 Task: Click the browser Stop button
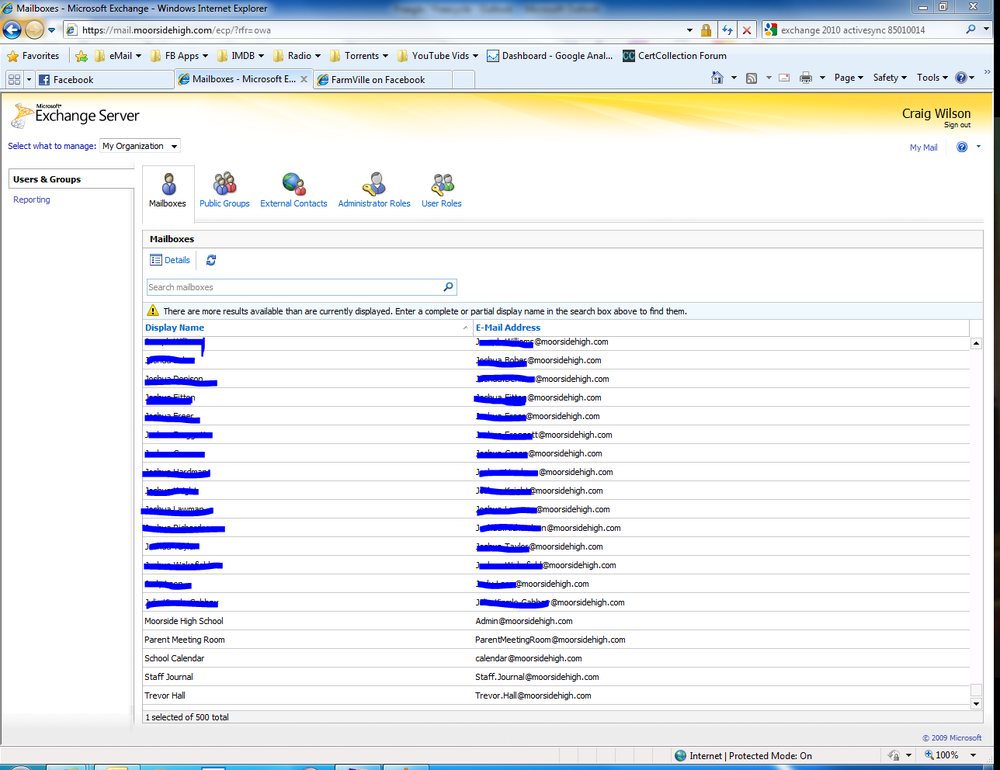[747, 30]
